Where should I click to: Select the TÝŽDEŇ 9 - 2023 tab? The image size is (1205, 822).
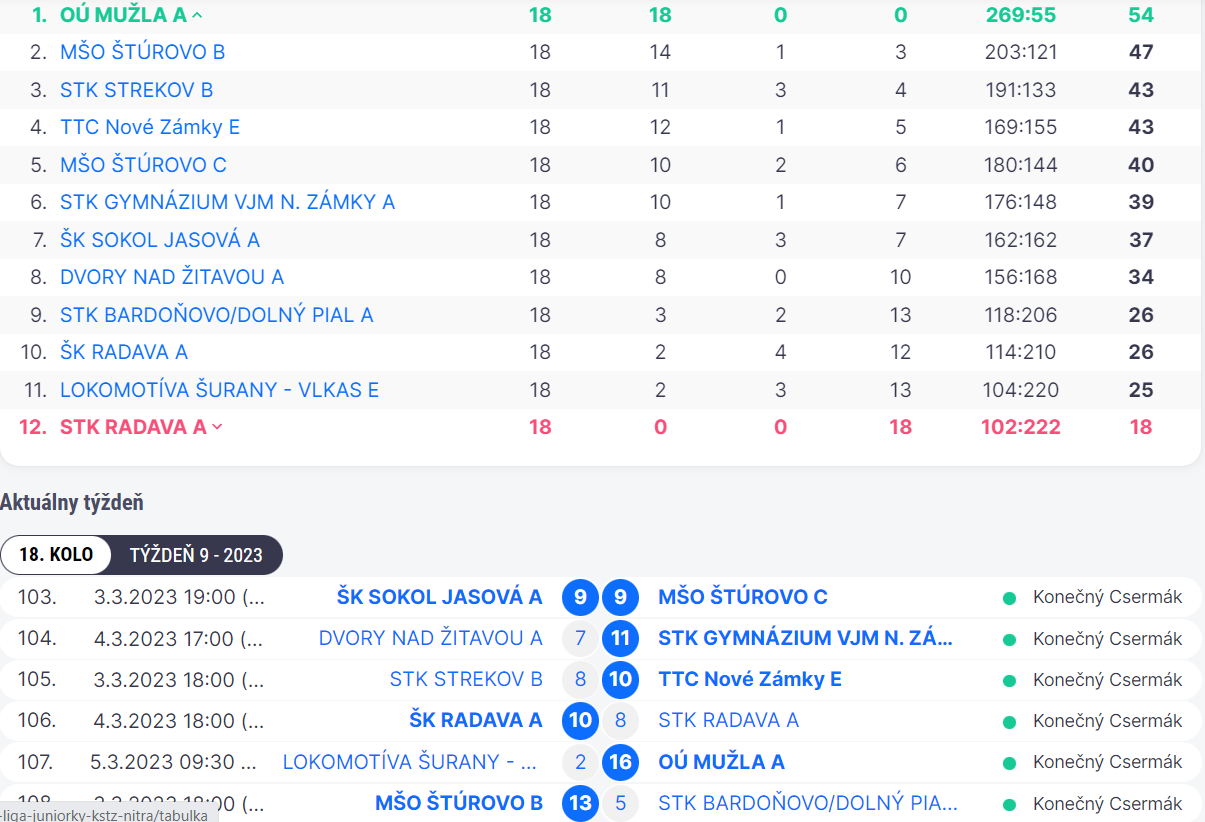(x=196, y=555)
